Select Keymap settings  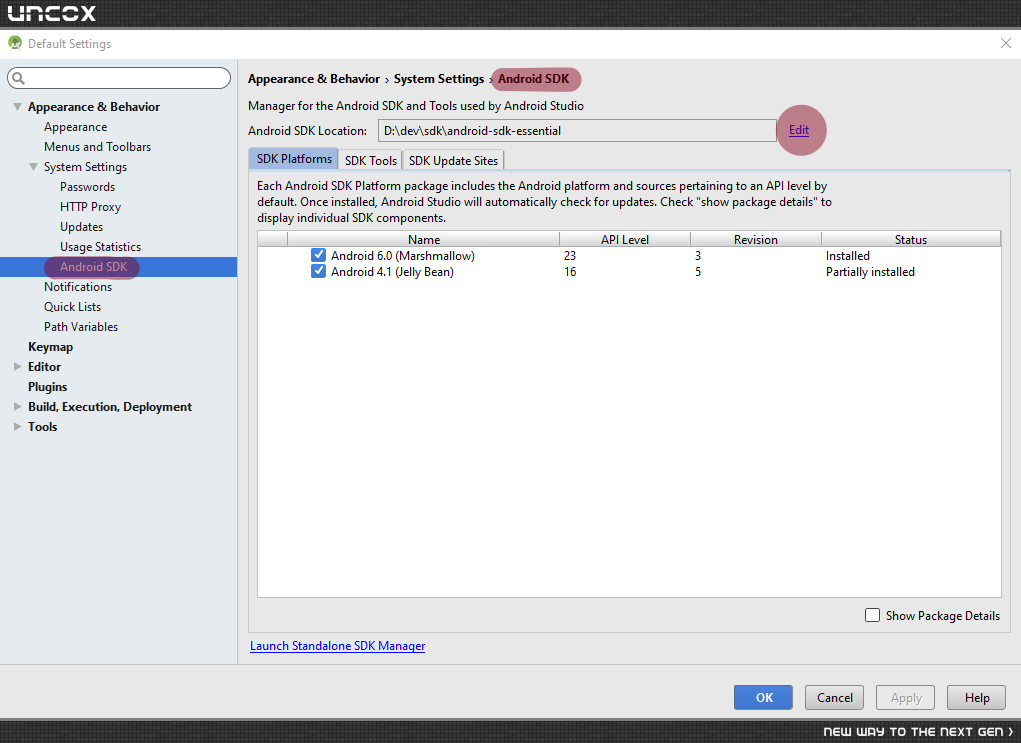click(50, 347)
